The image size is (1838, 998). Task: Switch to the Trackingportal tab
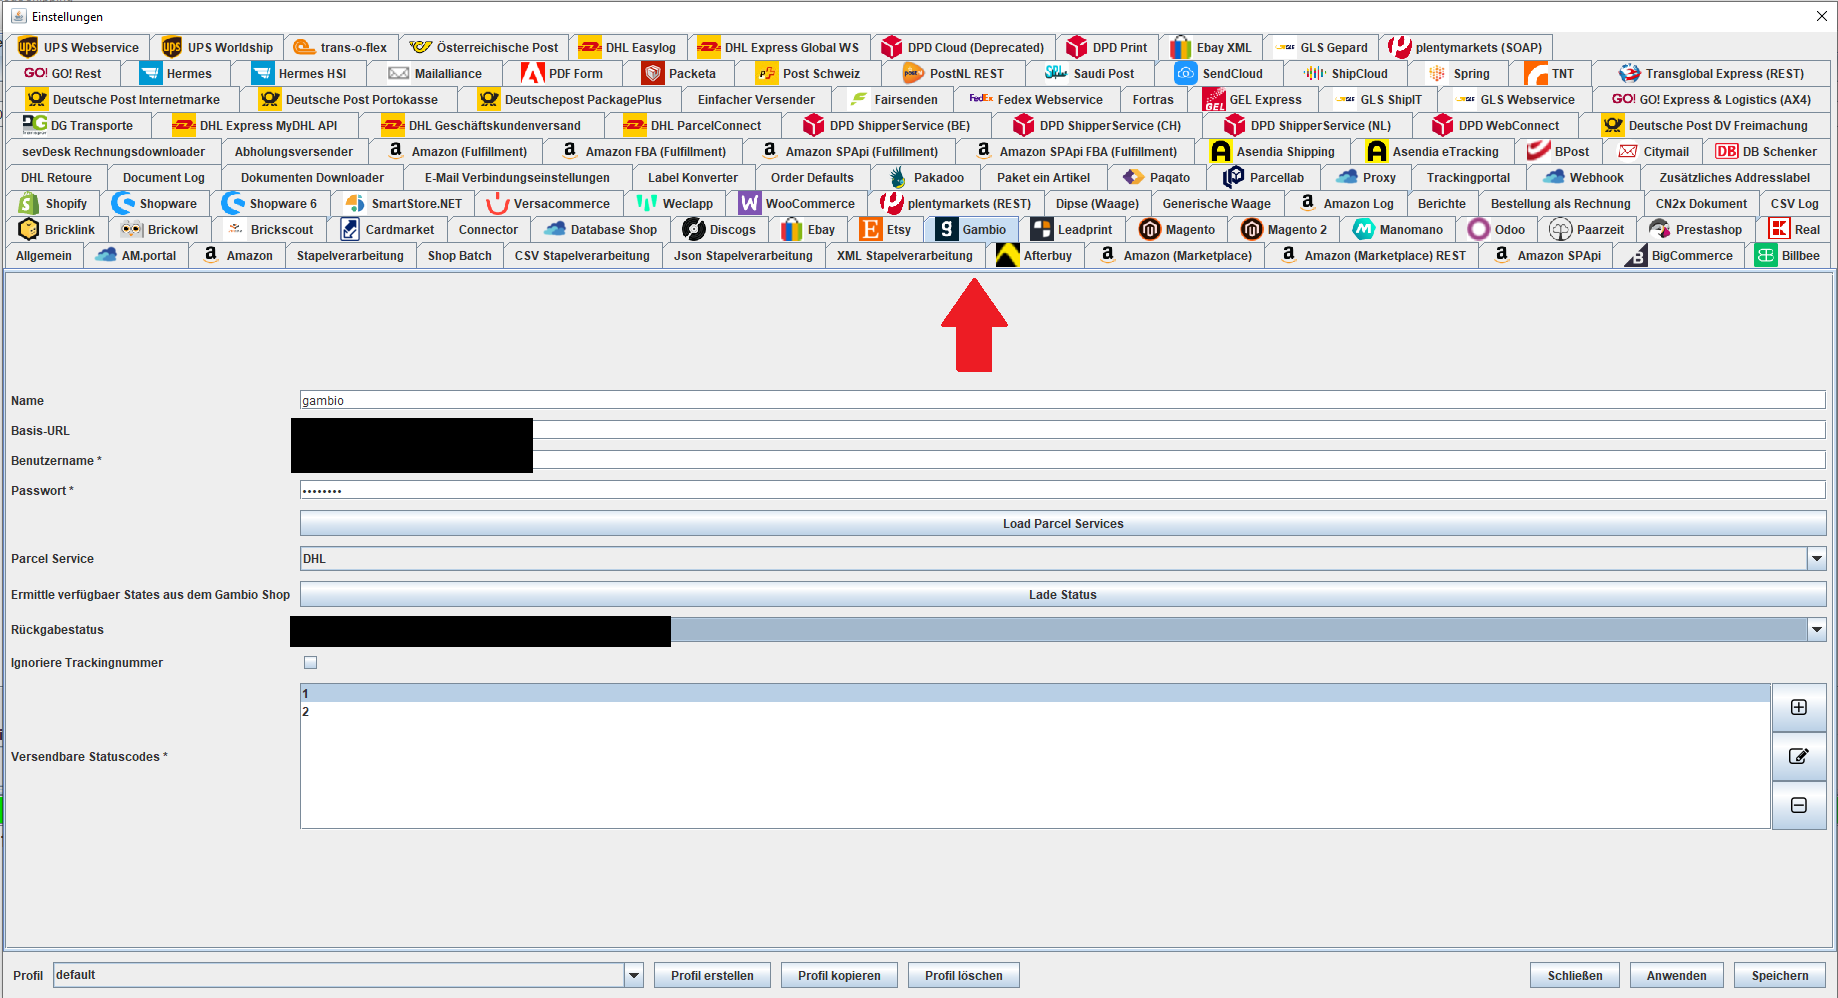click(1468, 177)
